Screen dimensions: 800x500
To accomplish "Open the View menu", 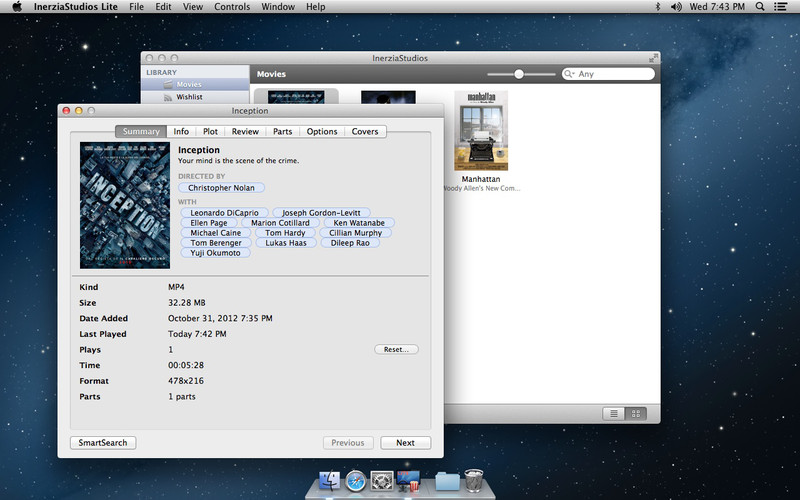I will pos(193,7).
